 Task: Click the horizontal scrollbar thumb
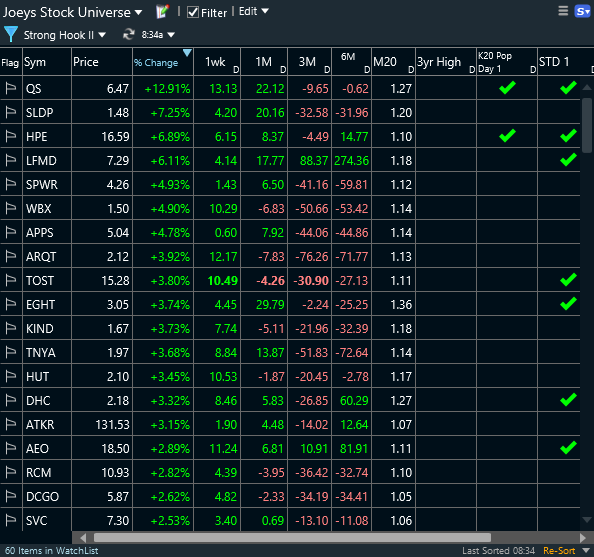pos(292,538)
